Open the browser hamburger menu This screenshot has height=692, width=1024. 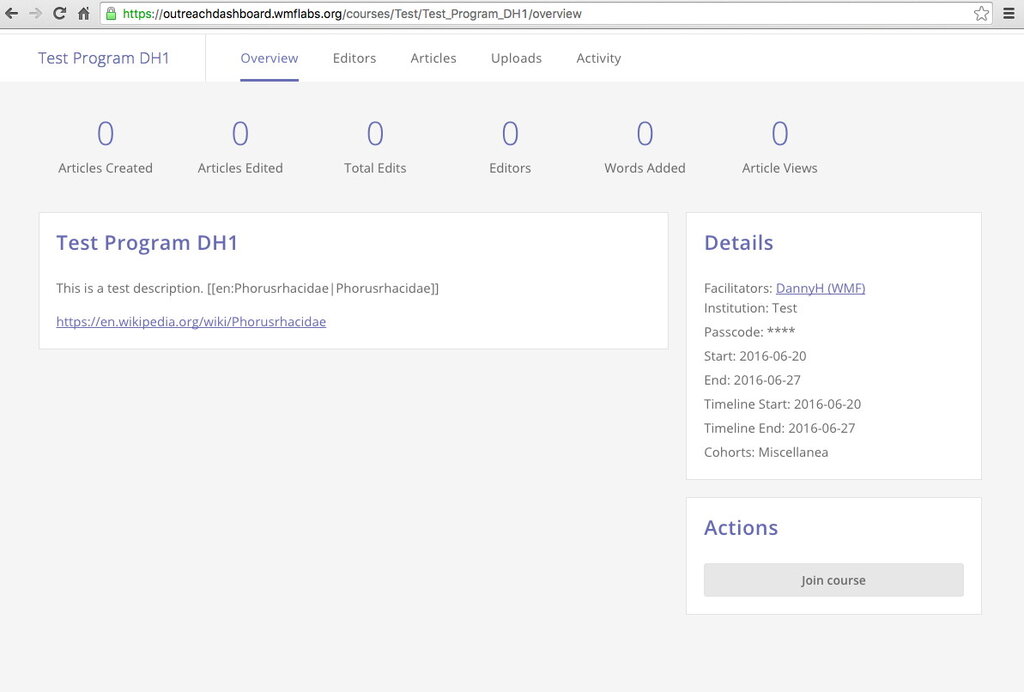pos(1008,14)
